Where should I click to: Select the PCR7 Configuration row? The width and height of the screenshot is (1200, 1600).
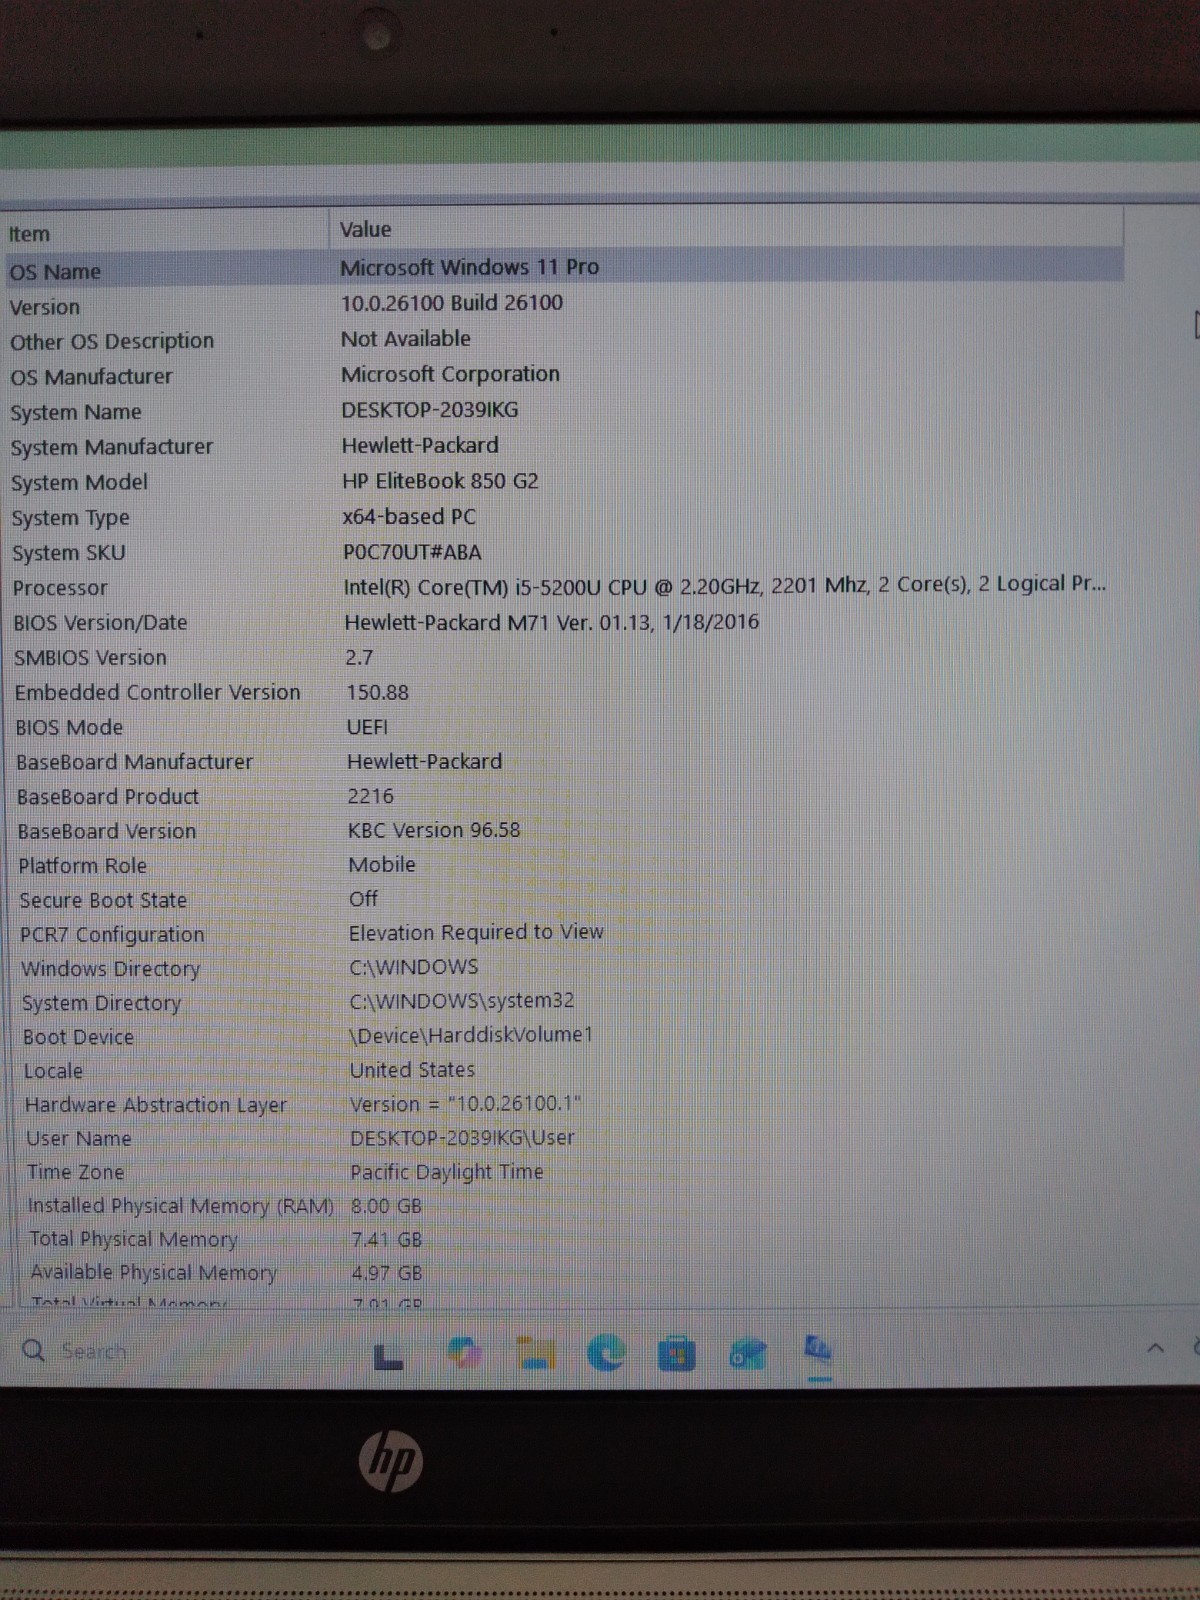(x=562, y=934)
